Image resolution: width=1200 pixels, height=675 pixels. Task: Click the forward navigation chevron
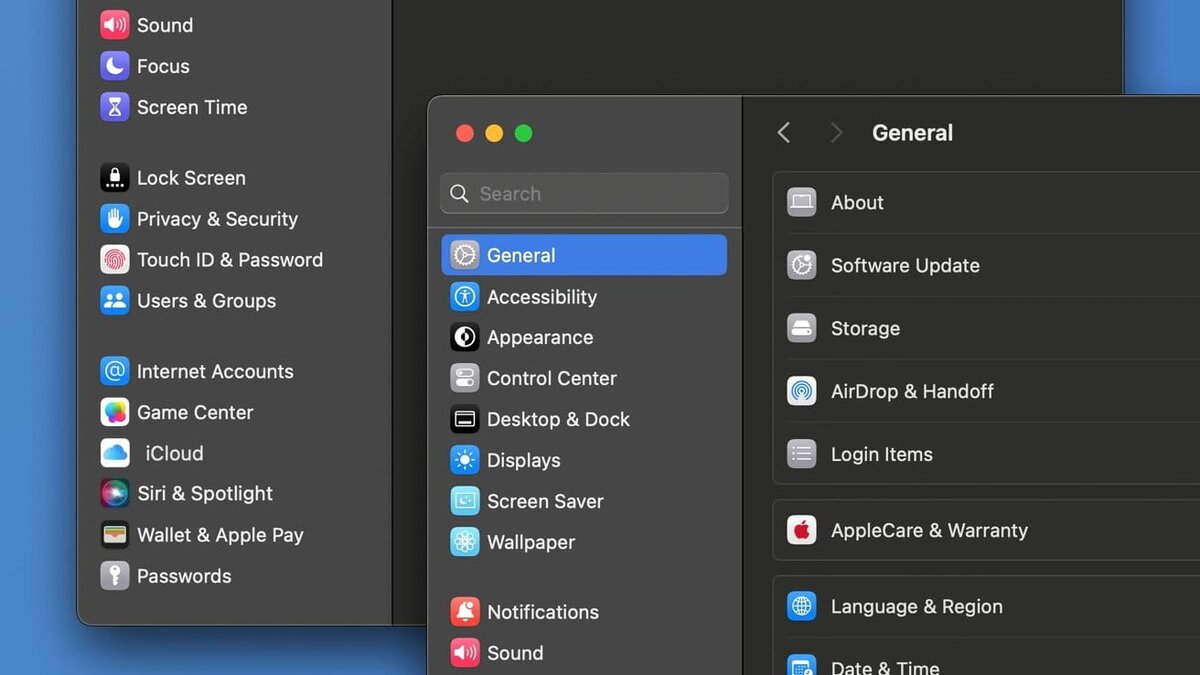point(836,132)
